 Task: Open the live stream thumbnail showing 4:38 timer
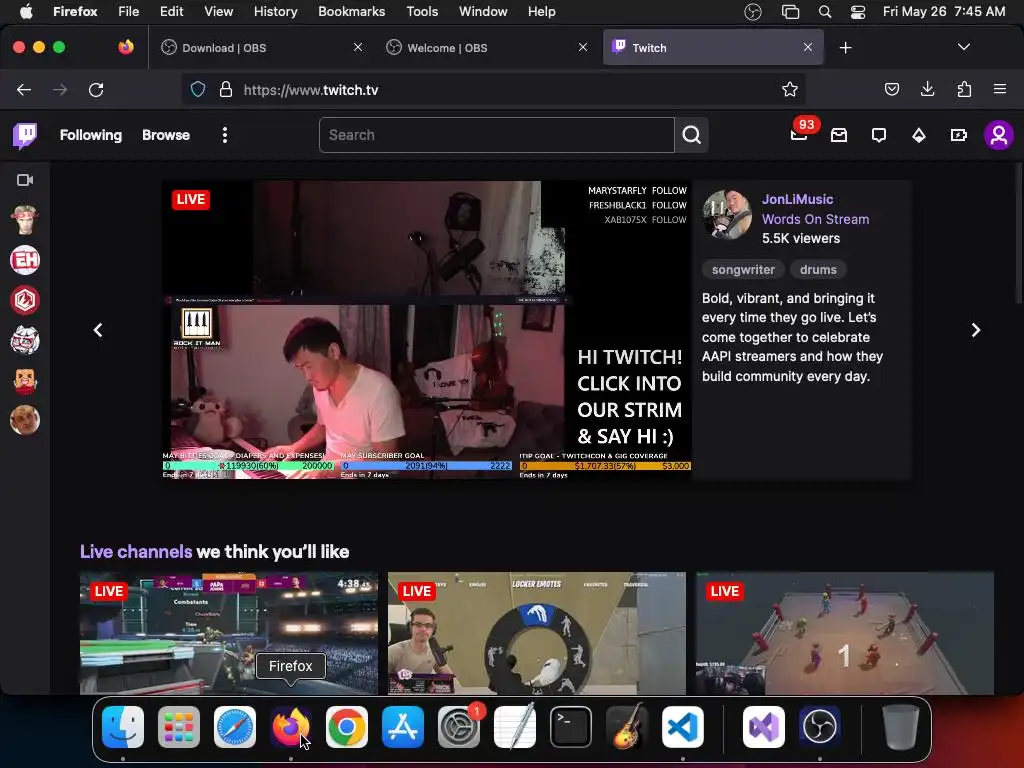[x=229, y=633]
